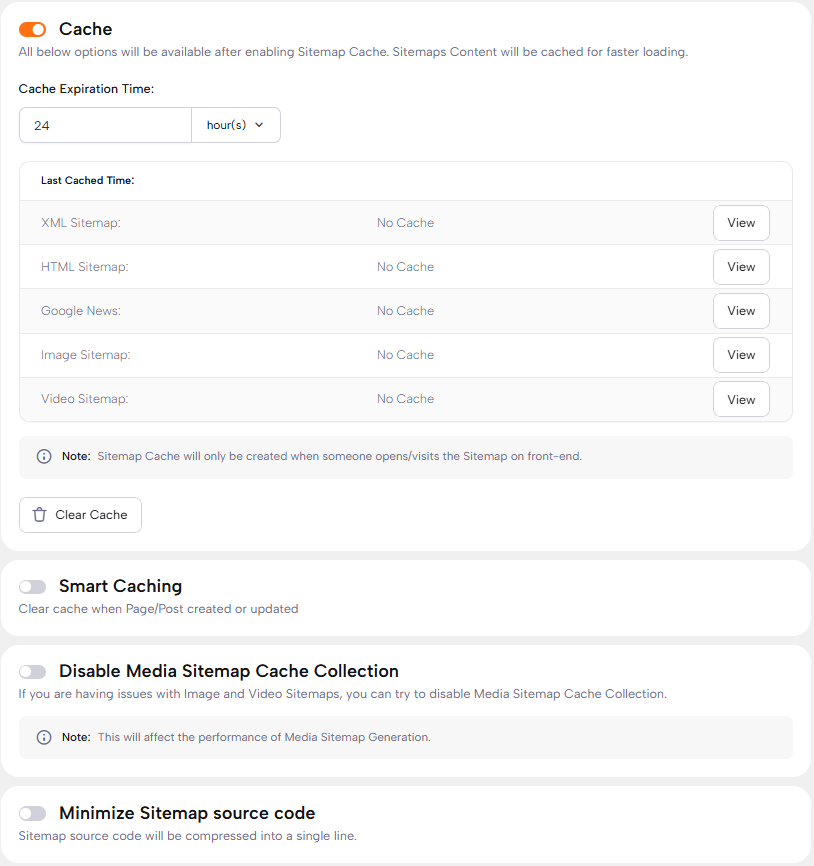Screen dimensions: 814x866
Task: Open View for the Image Sitemap
Action: click(740, 355)
